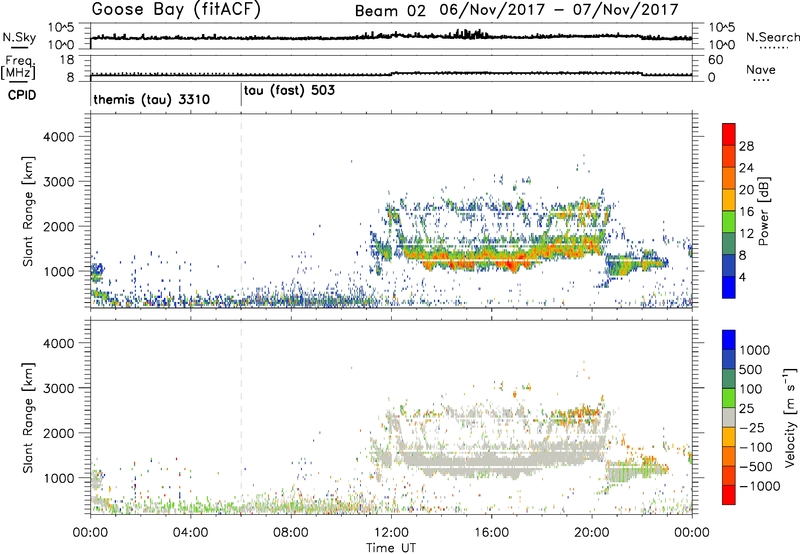
Task: Click the dashed CPID change line in power panel
Action: point(241,211)
